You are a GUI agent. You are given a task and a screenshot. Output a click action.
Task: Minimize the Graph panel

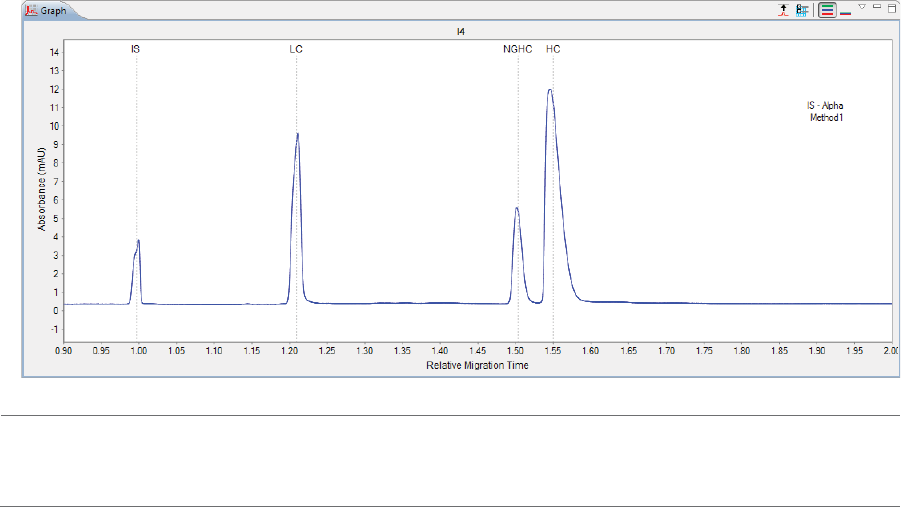tap(877, 7)
